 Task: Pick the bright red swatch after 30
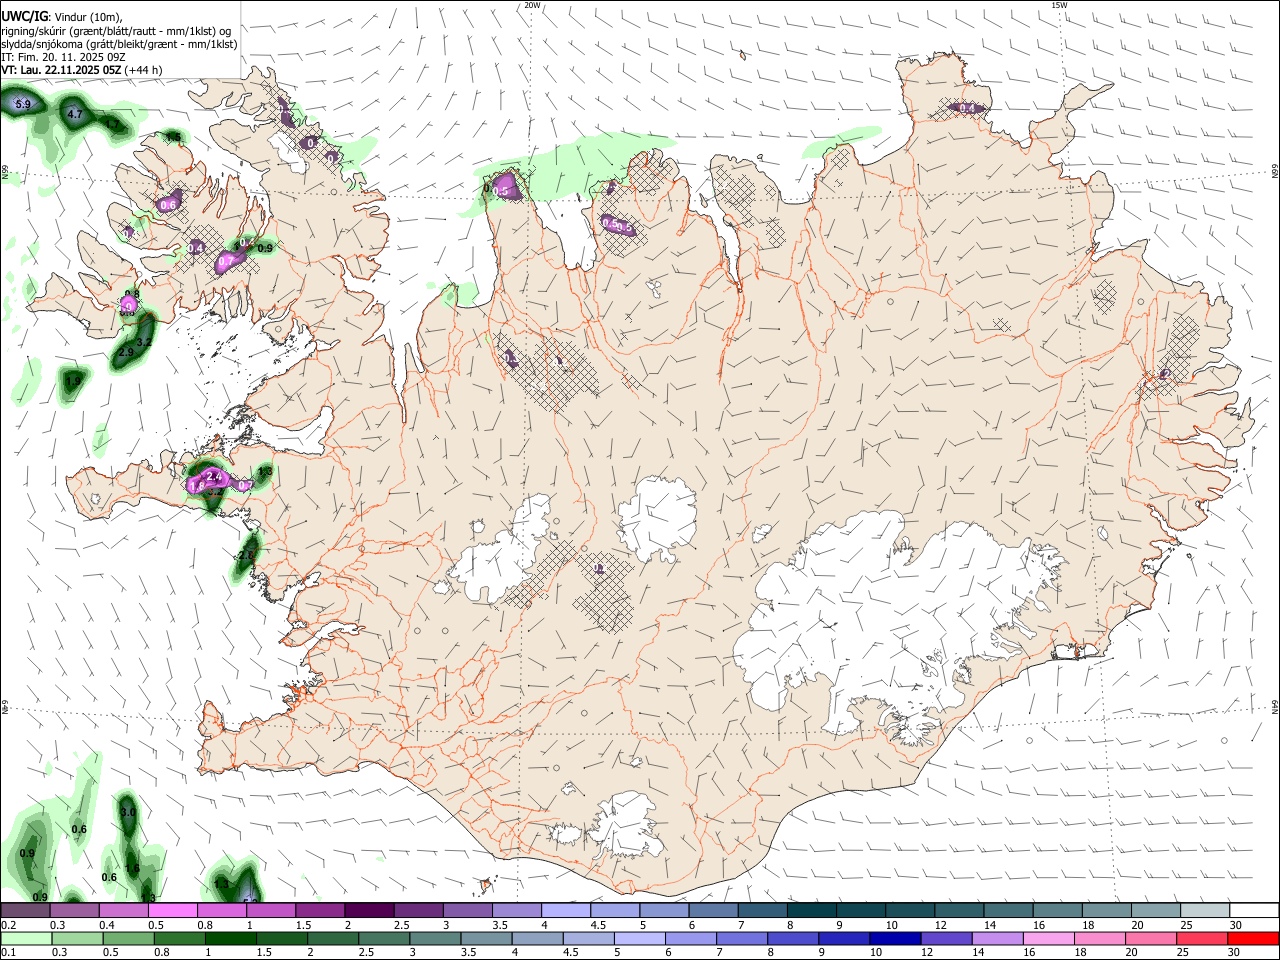(1253, 939)
